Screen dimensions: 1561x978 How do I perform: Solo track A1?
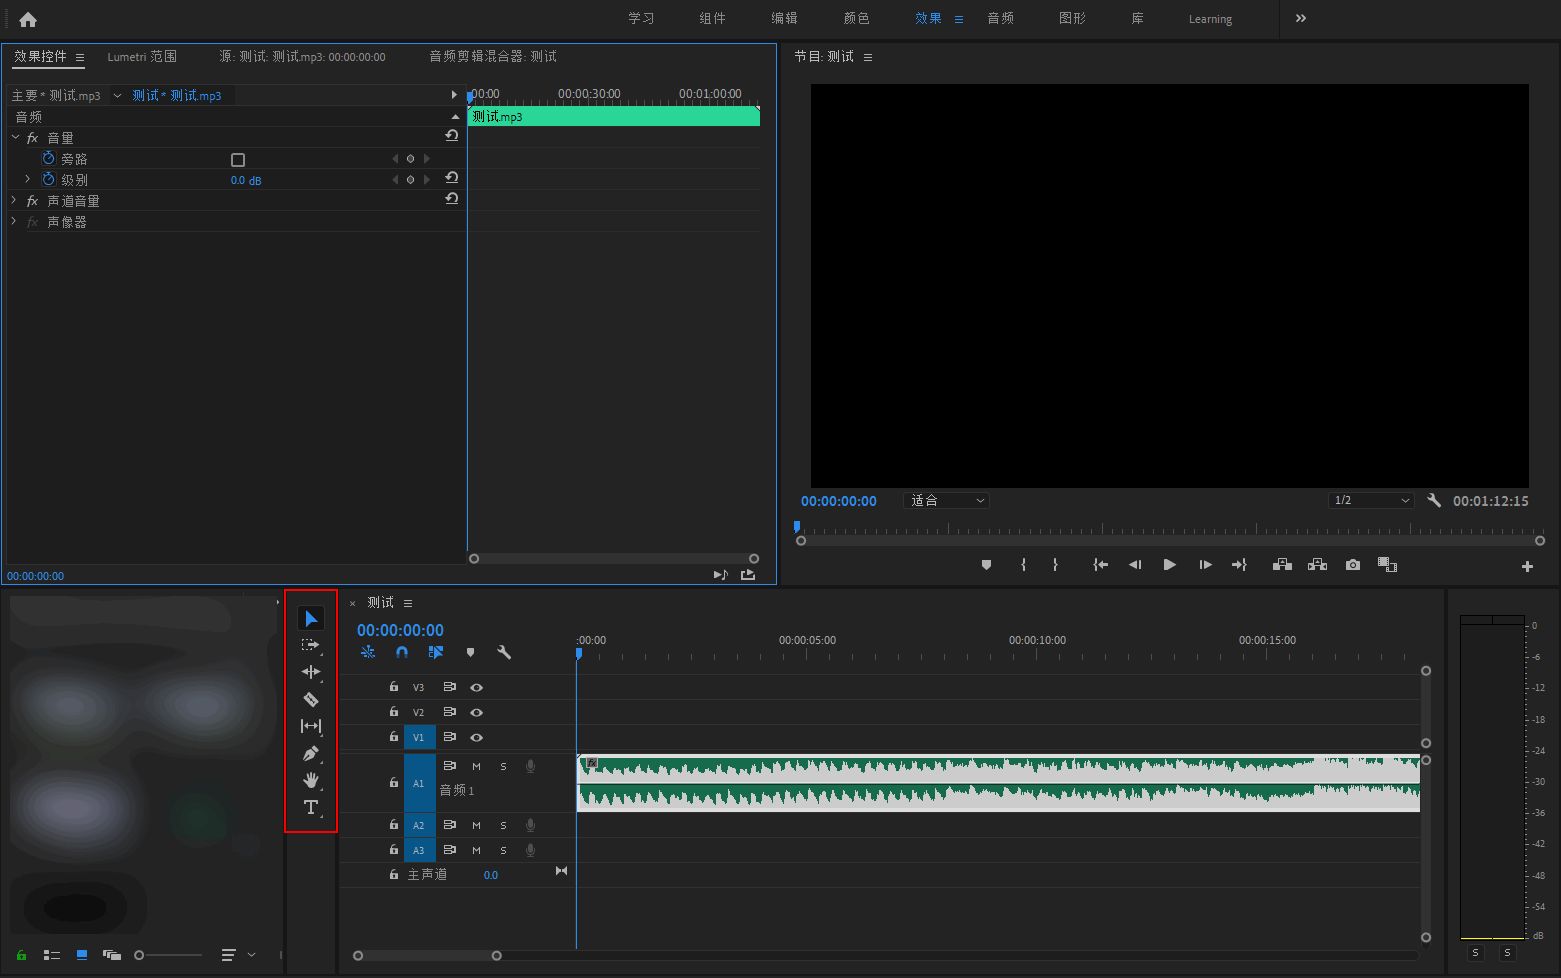503,767
